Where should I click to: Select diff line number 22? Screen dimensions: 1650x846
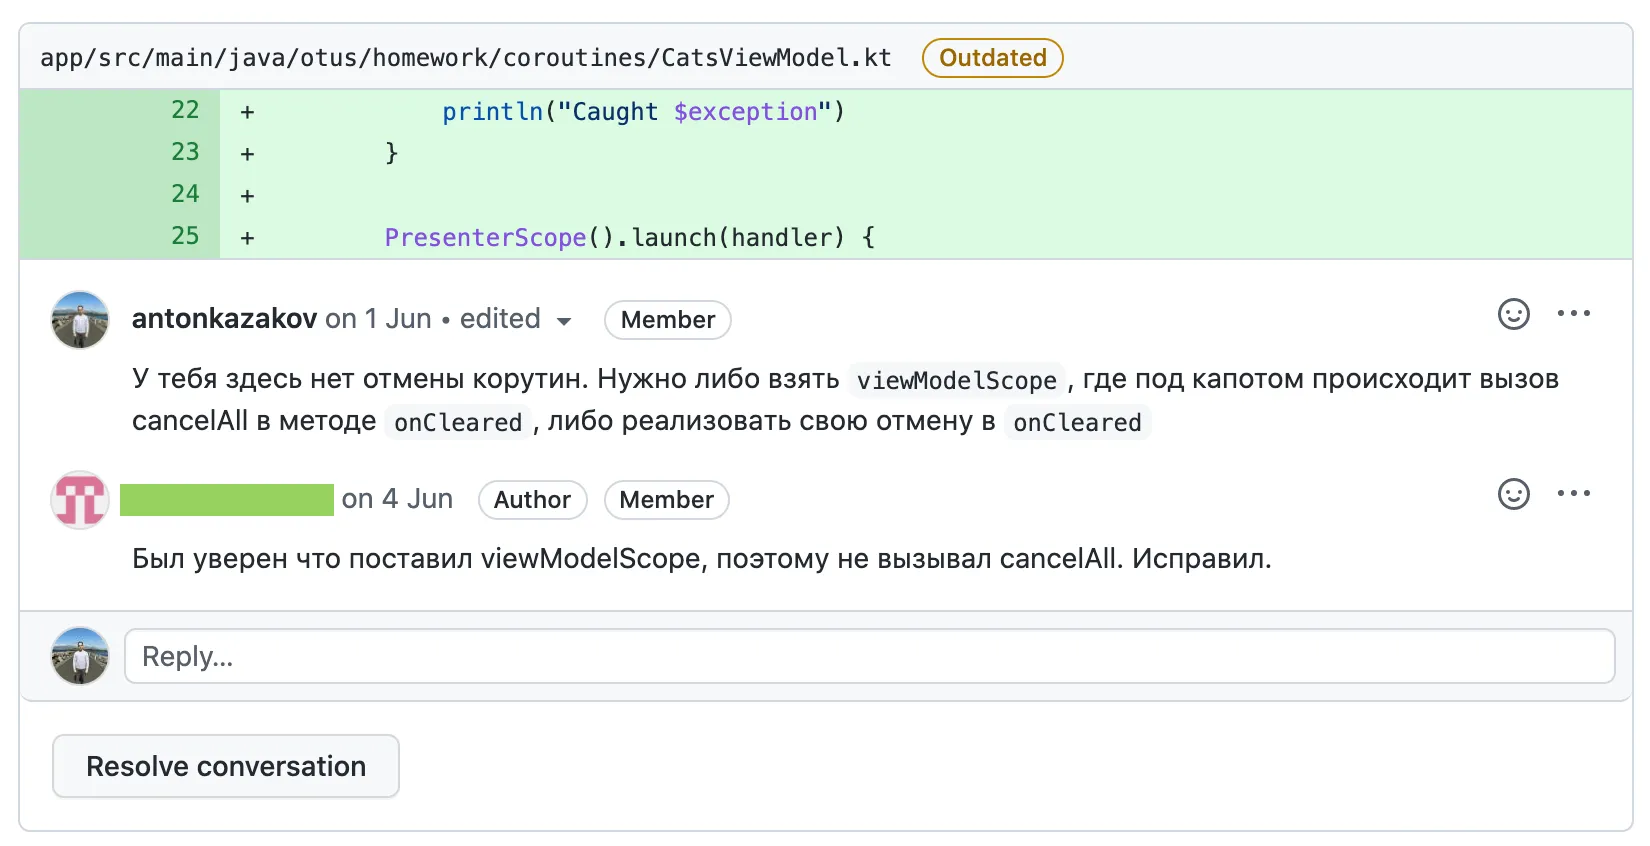pos(186,110)
